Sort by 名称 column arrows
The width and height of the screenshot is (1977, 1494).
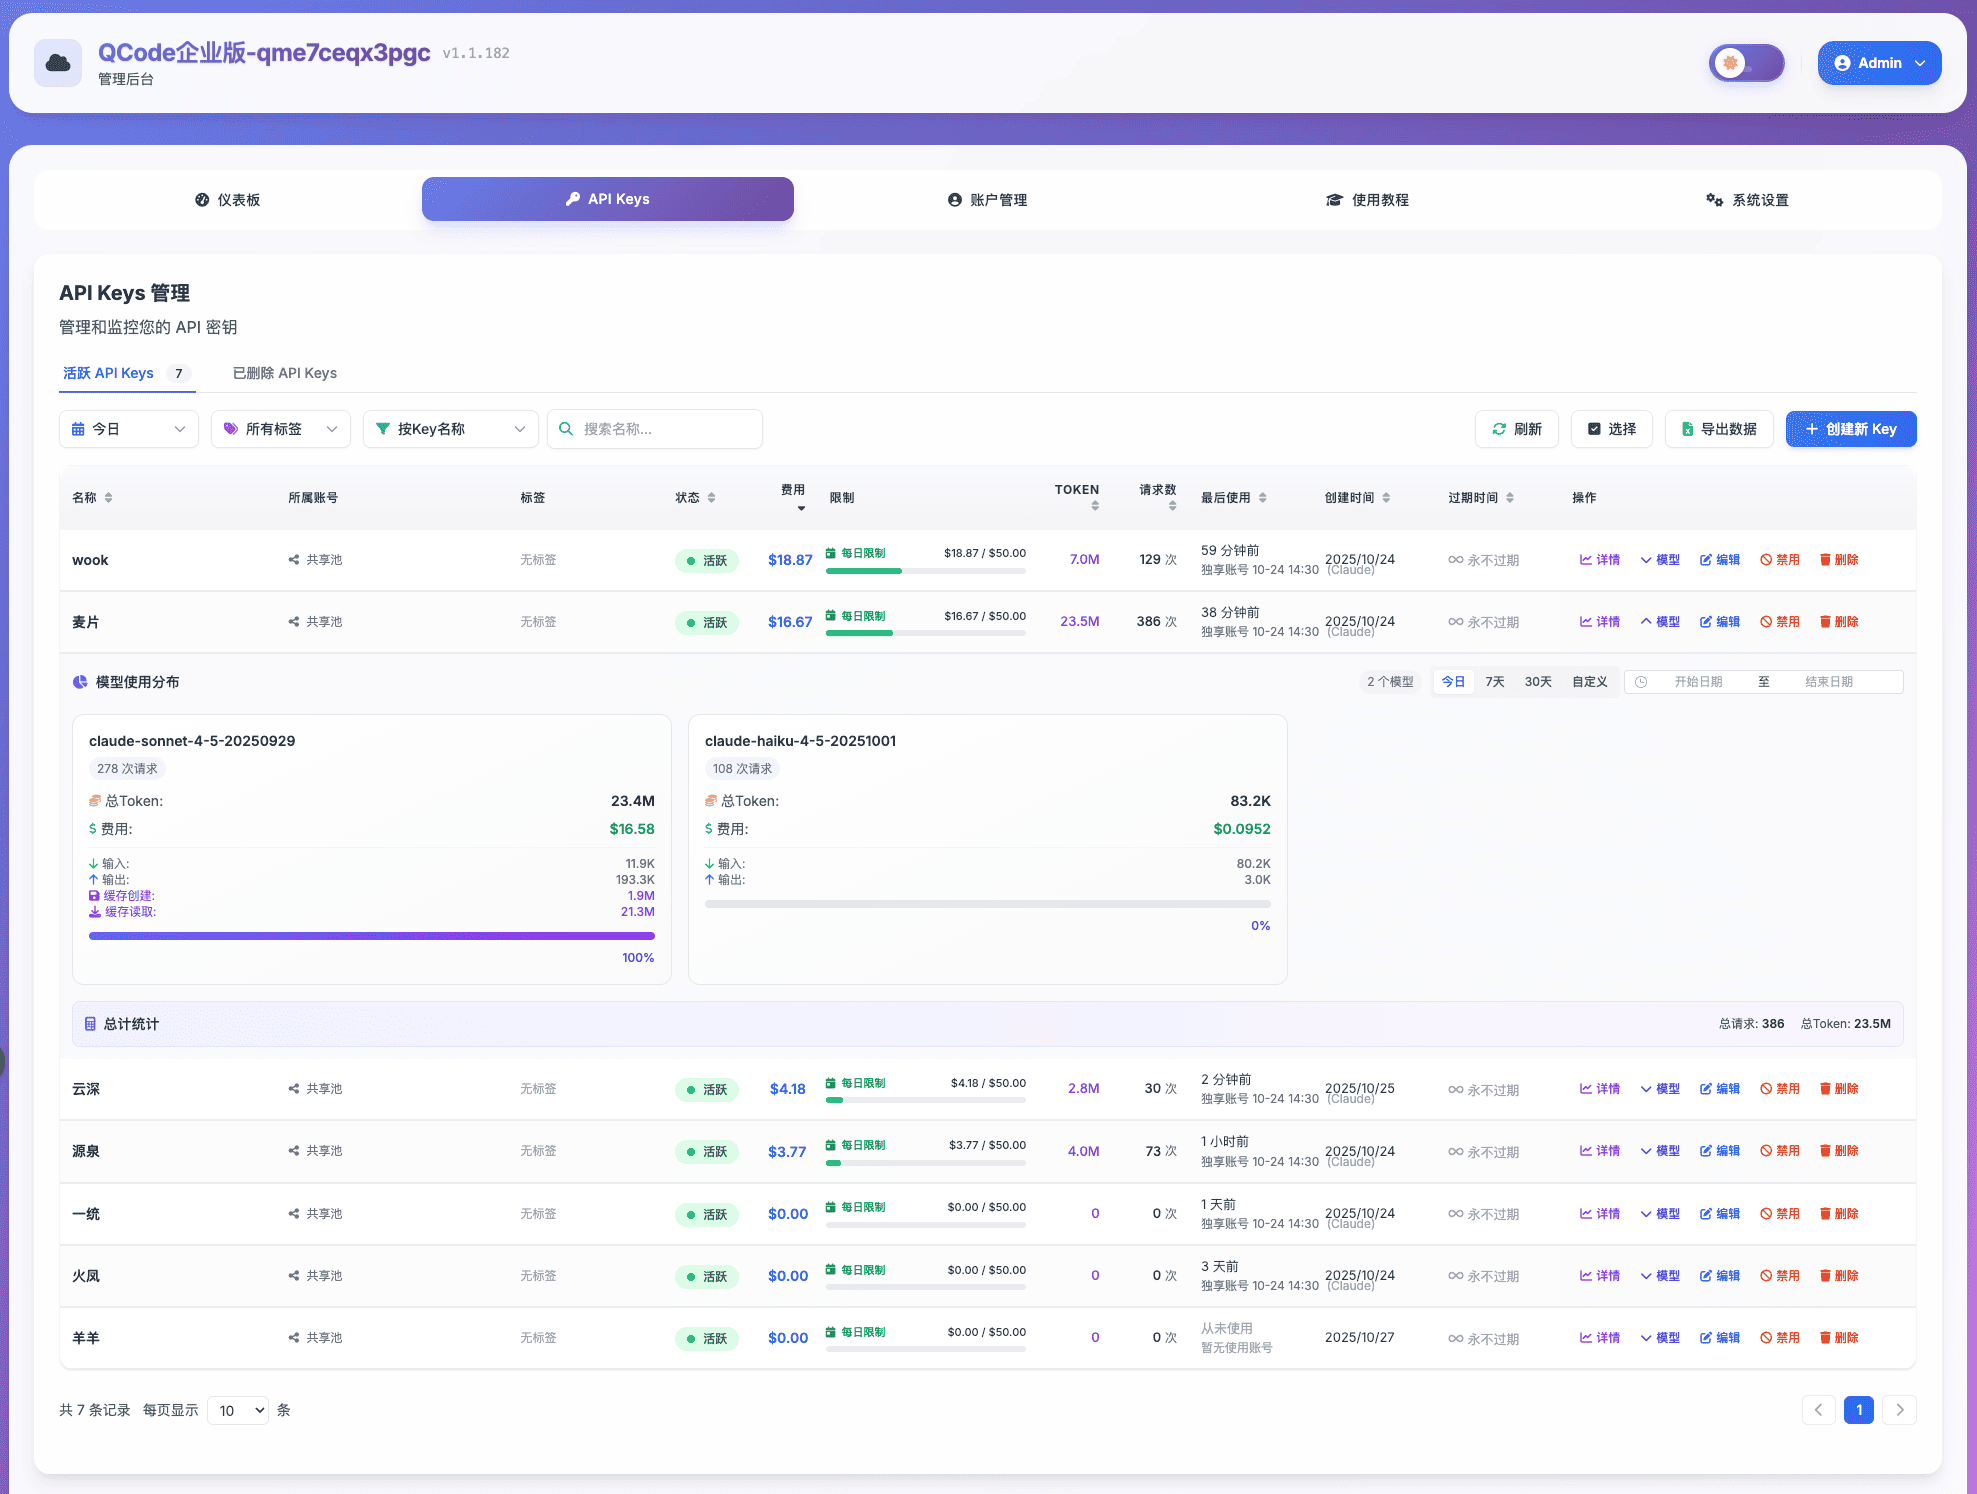tap(108, 498)
